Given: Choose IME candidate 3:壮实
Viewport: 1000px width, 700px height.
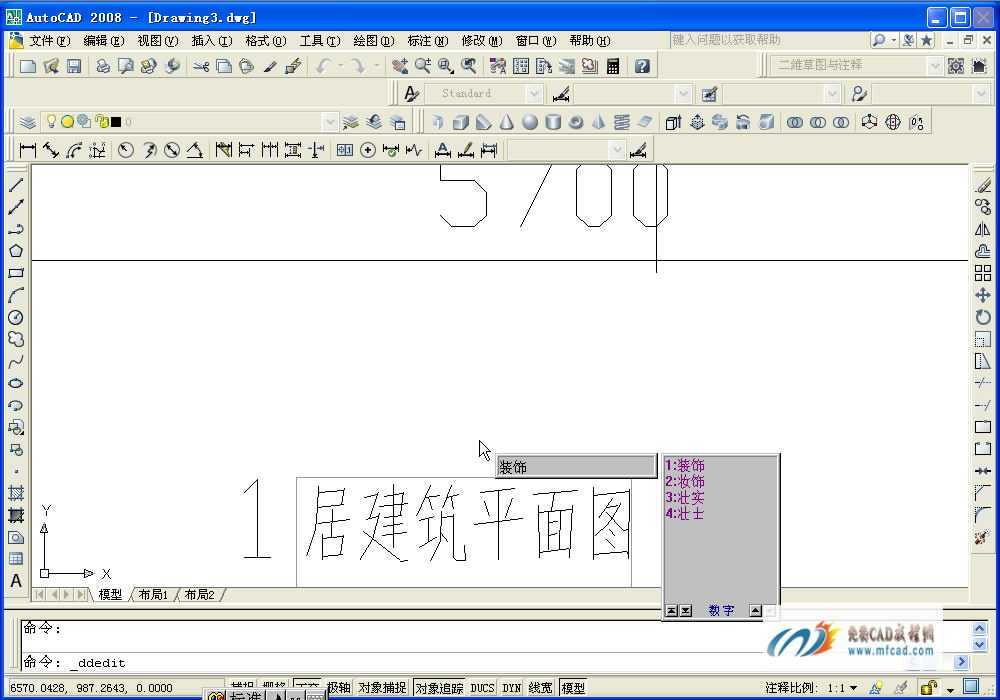Looking at the screenshot, I should click(685, 497).
